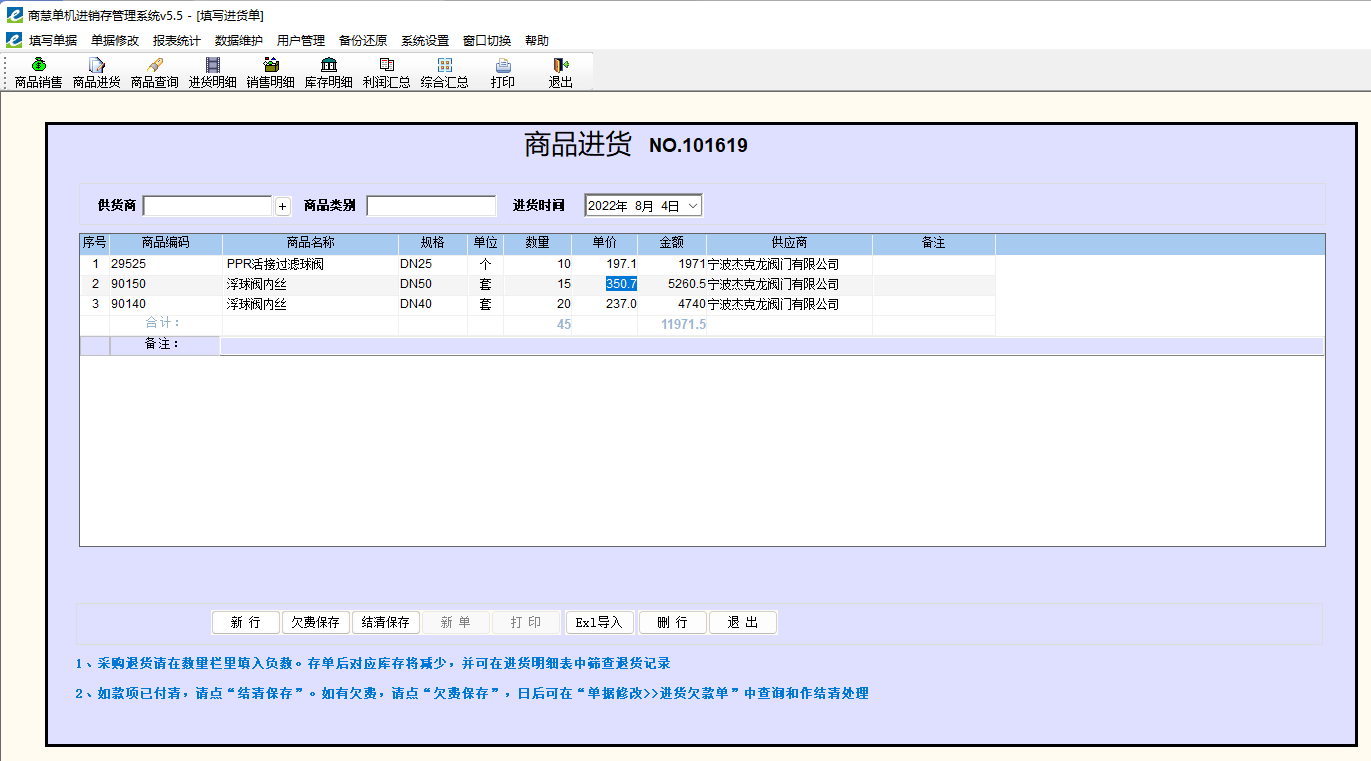Open the 库存明细 toolbar icon

[x=329, y=73]
